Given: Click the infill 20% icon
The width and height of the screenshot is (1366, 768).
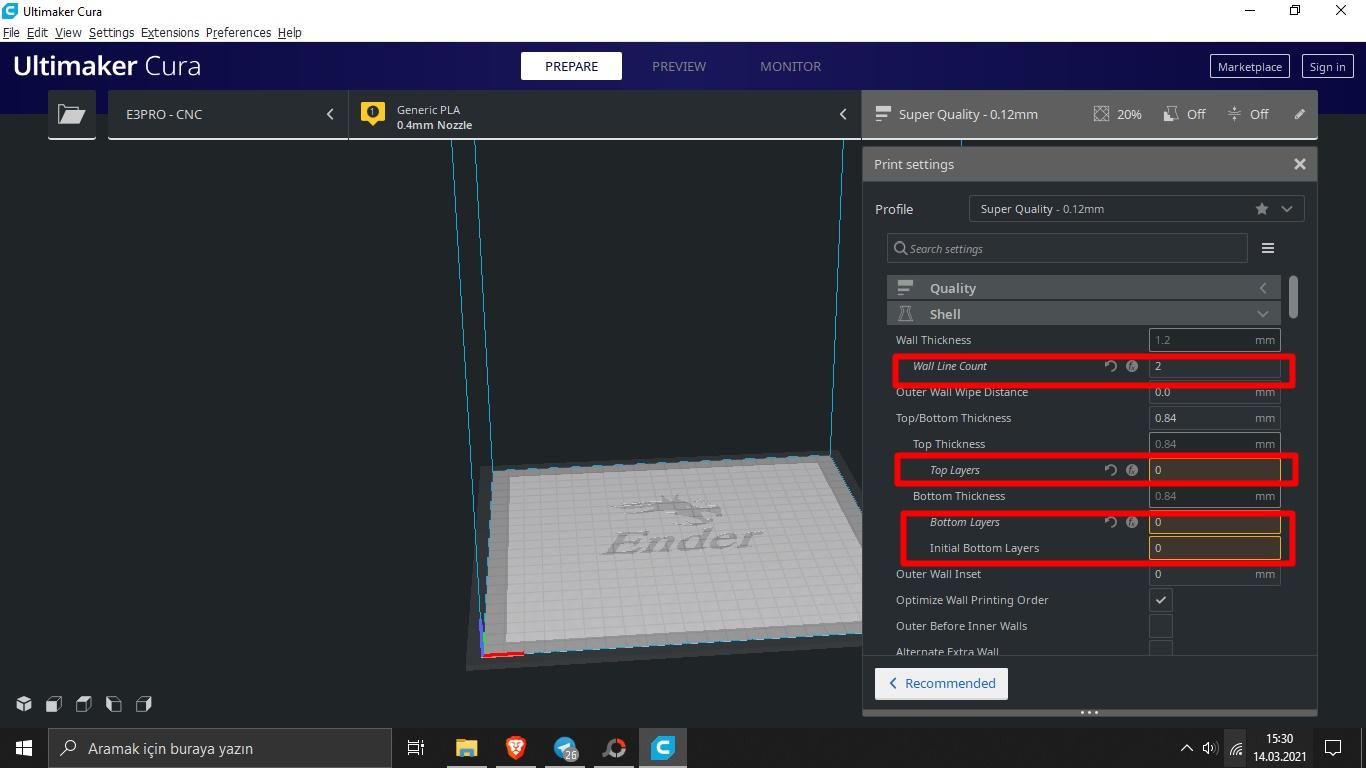Looking at the screenshot, I should coord(1101,114).
